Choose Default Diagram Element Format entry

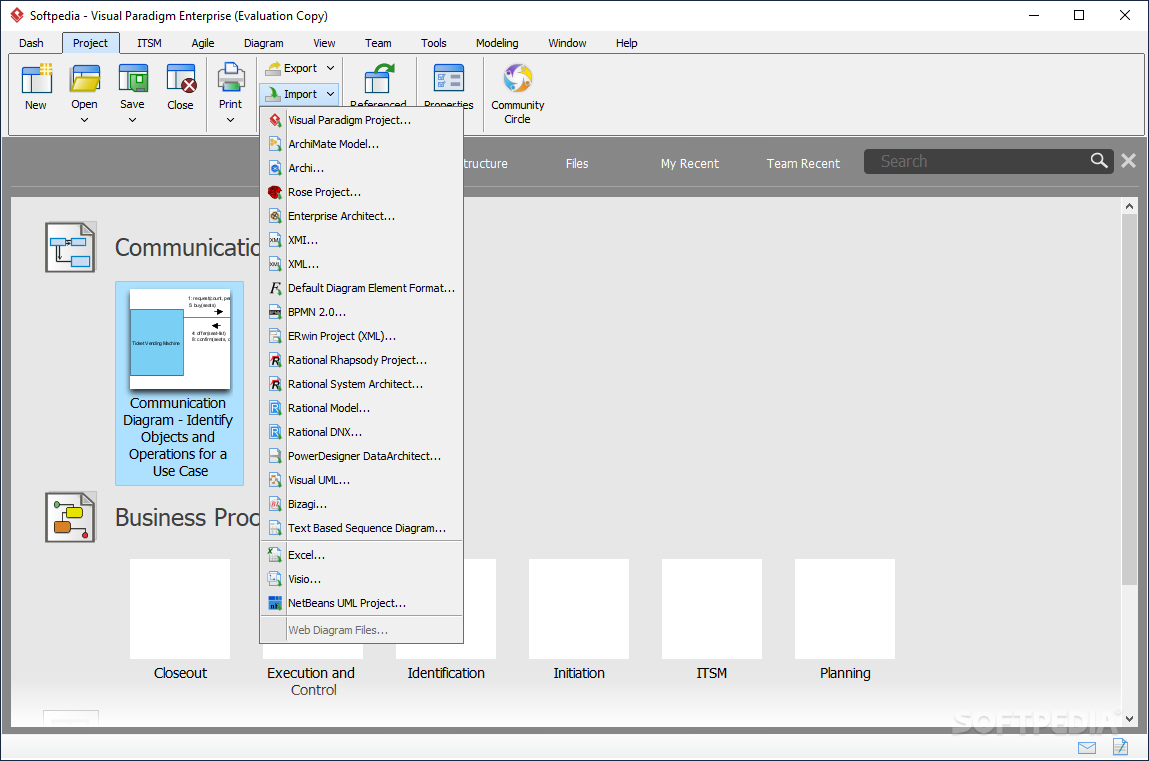[361, 289]
